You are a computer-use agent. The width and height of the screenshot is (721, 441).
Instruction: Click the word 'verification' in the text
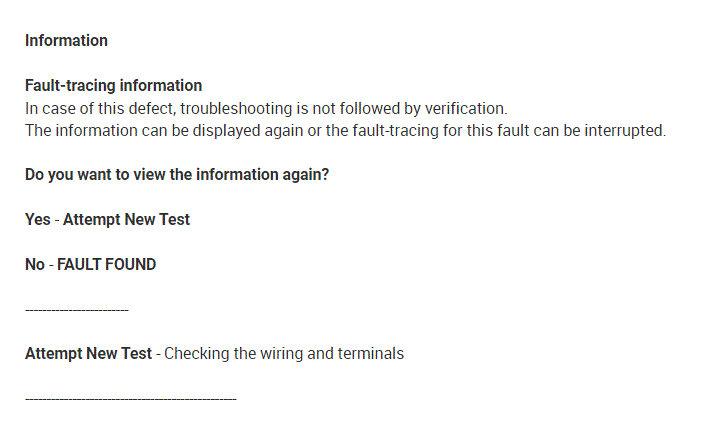(x=466, y=108)
